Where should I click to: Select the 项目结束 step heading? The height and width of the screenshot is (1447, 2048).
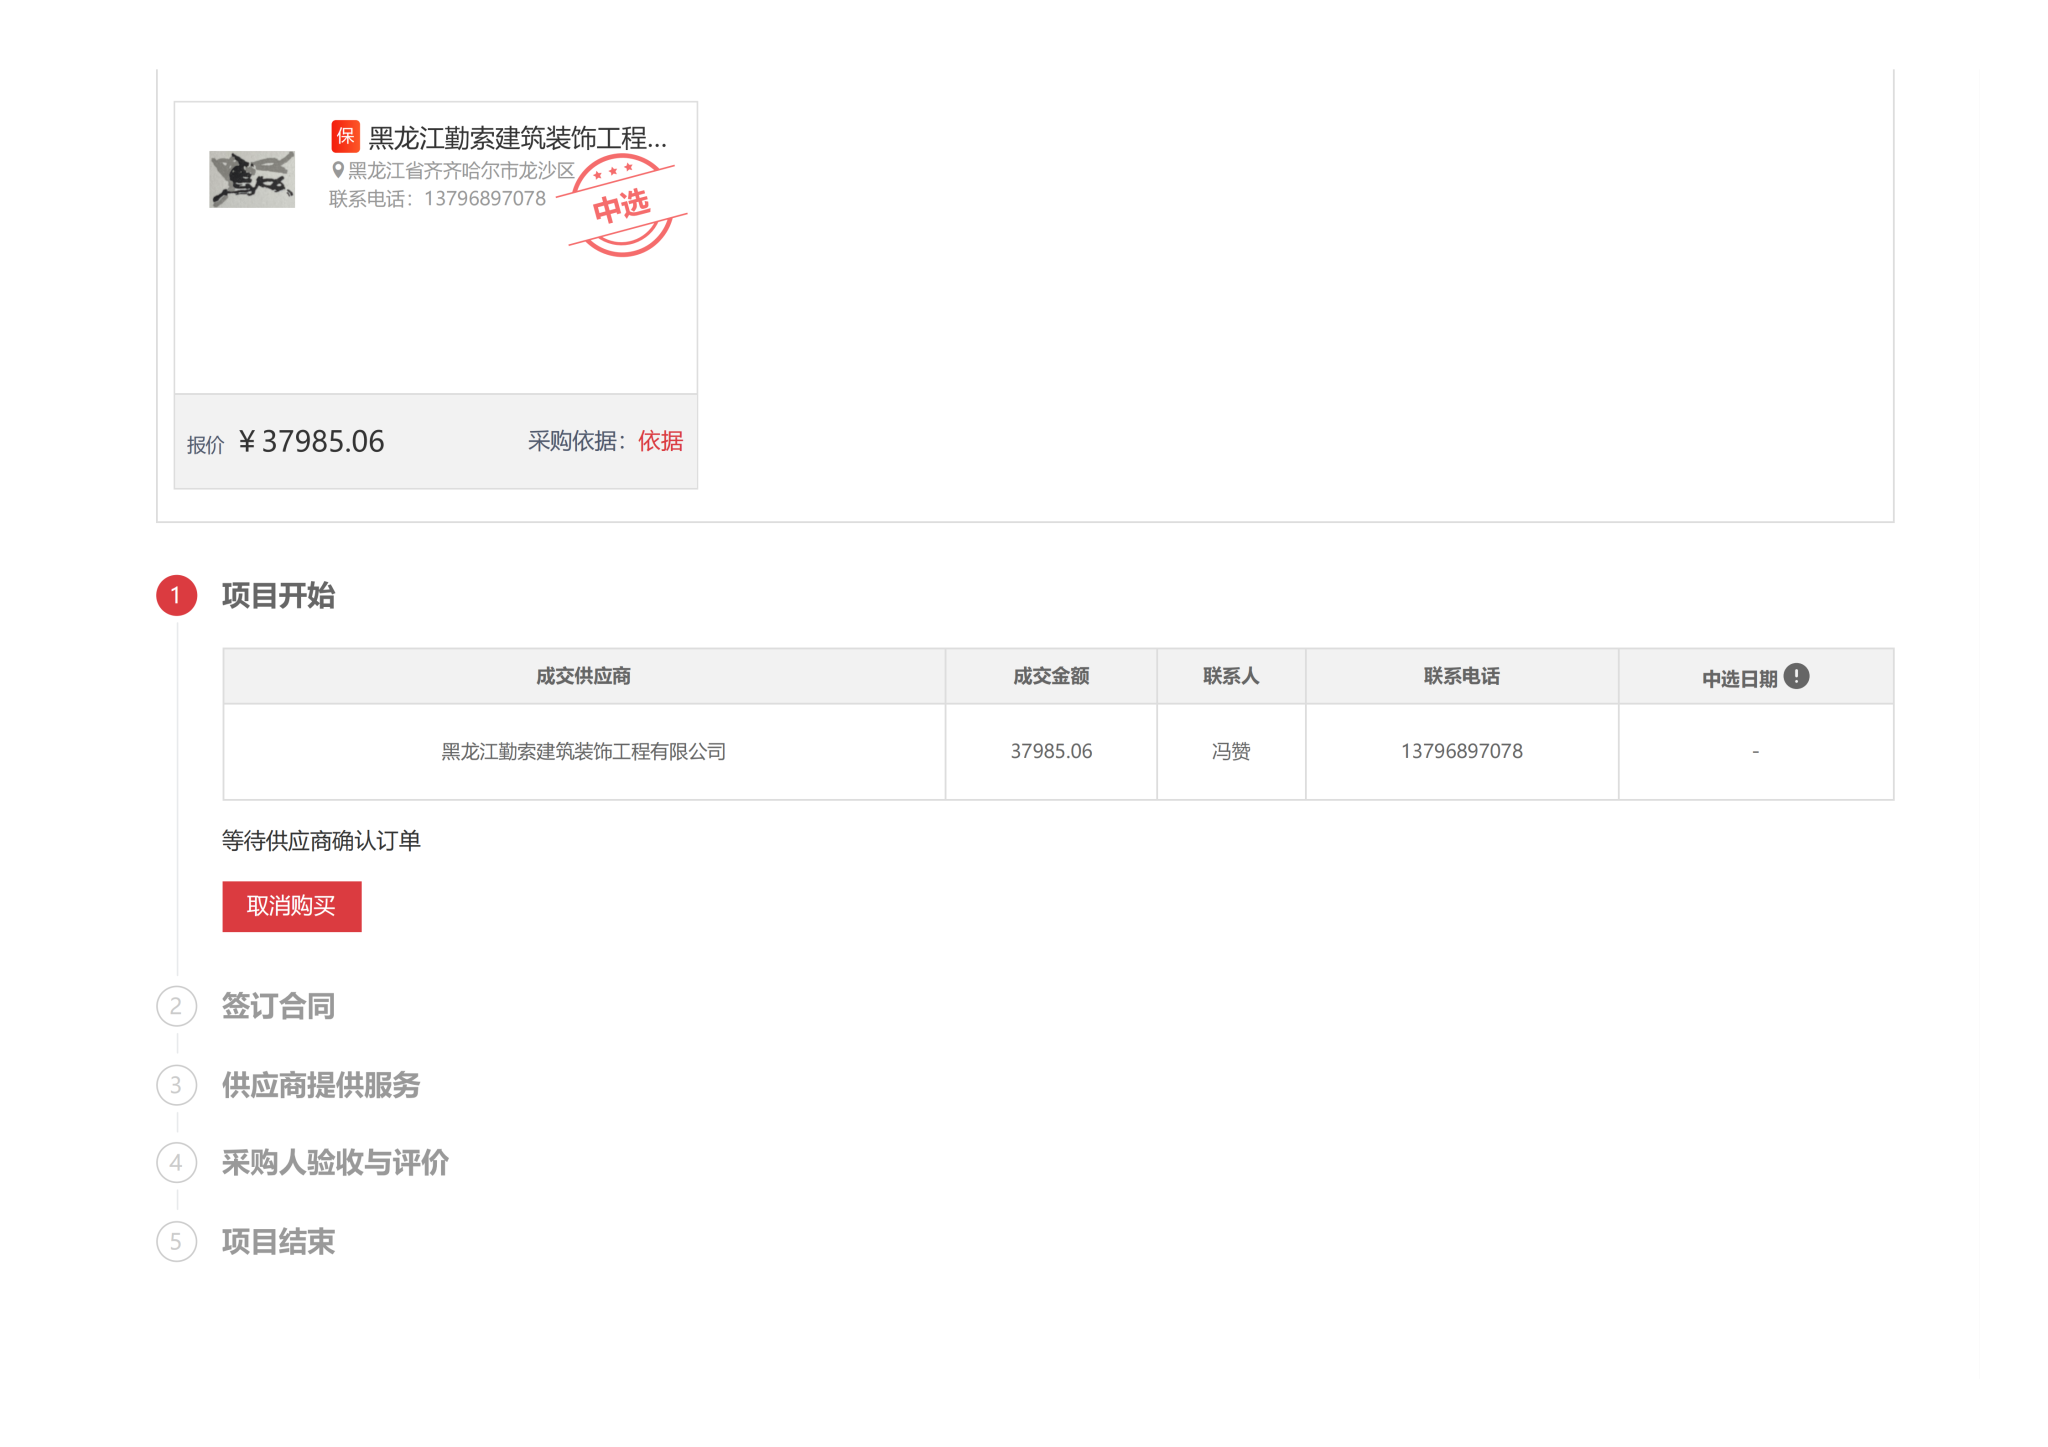pyautogui.click(x=278, y=1242)
